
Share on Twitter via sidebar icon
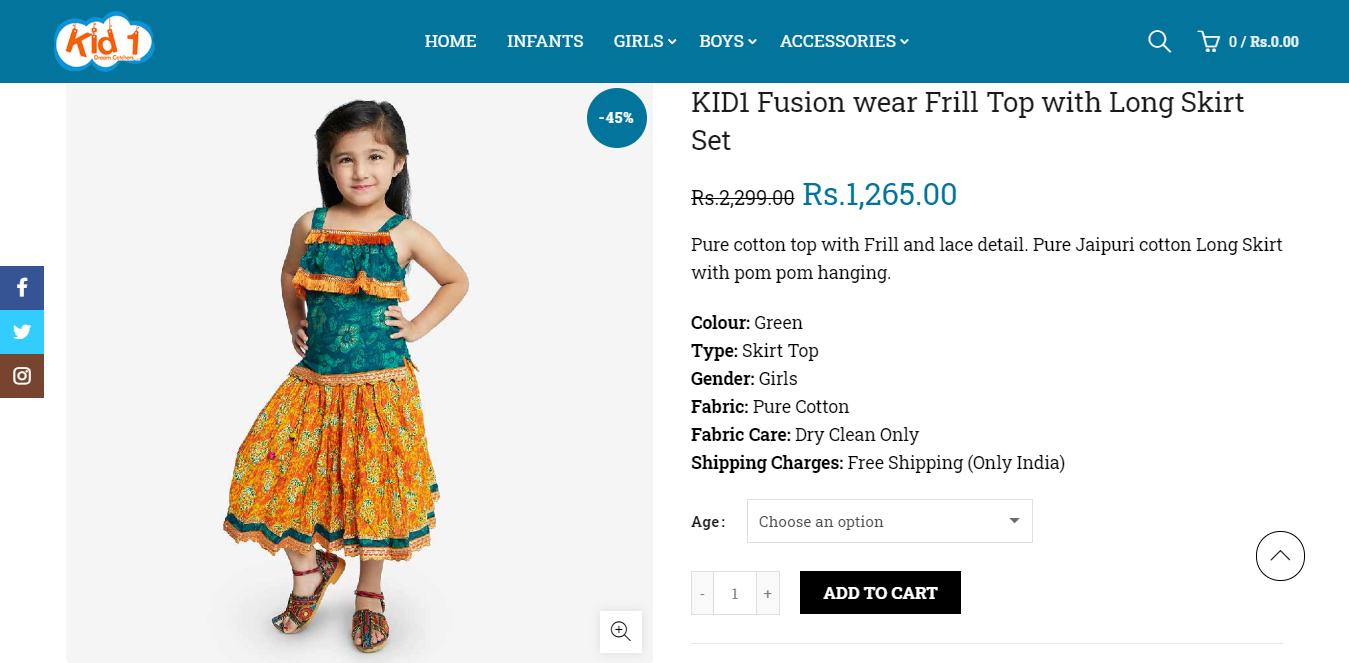22,332
